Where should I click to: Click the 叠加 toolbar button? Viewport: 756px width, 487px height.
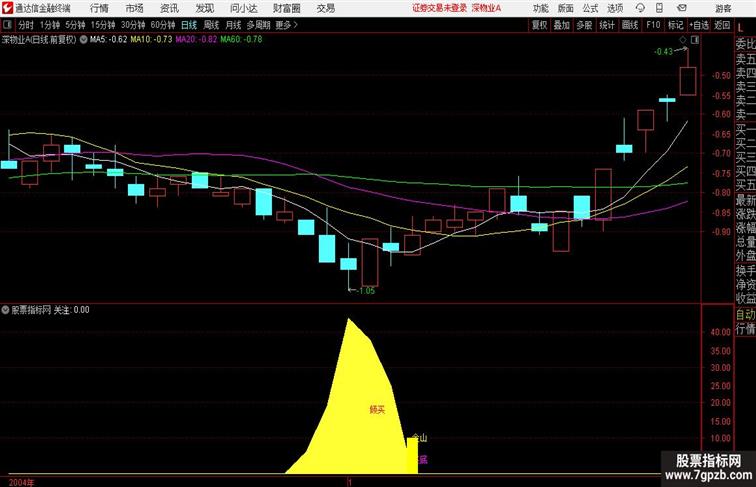point(562,25)
